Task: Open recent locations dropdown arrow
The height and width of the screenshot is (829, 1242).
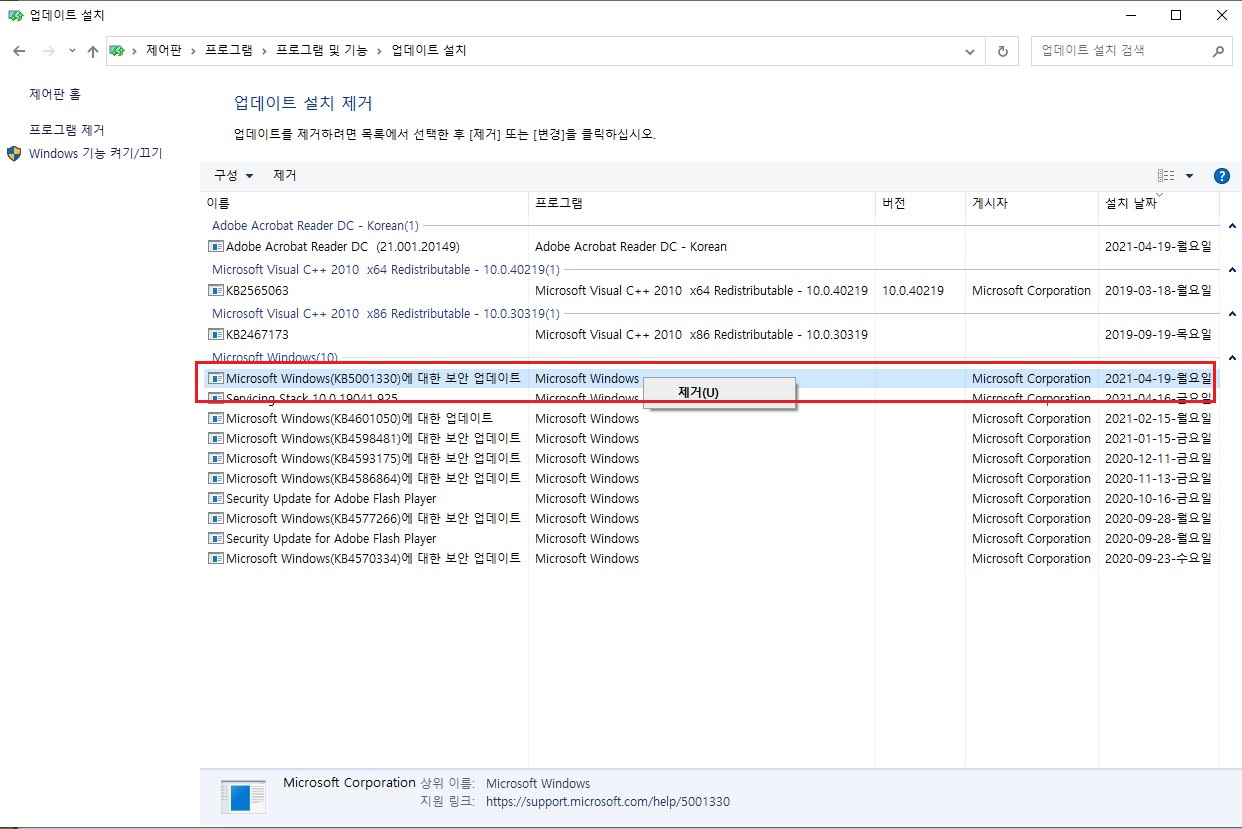Action: (72, 50)
